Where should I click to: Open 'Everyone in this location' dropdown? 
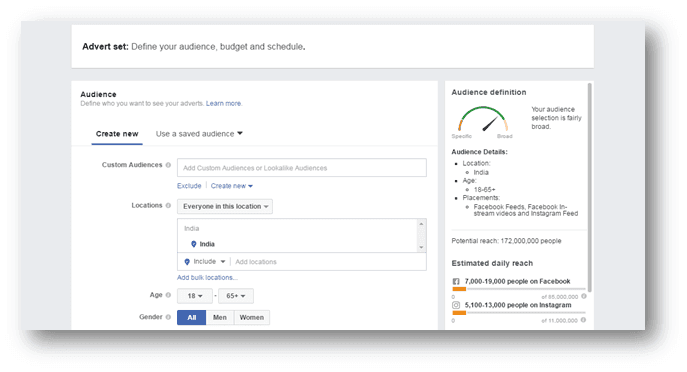(225, 206)
